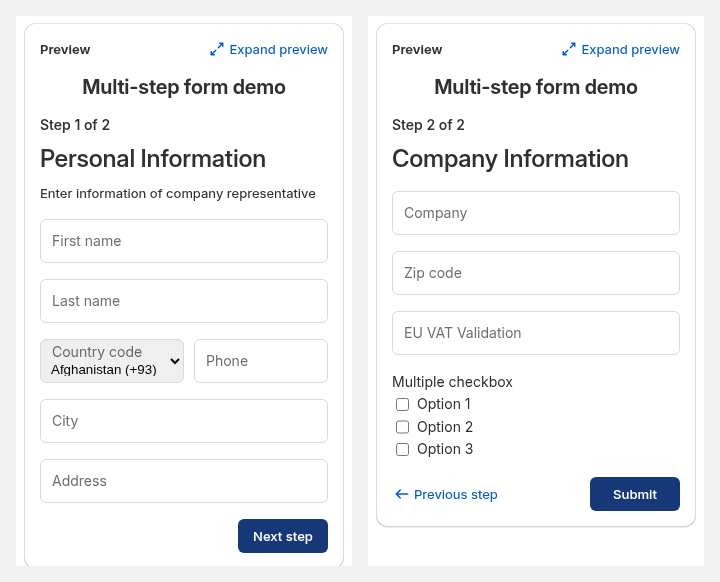The height and width of the screenshot is (582, 720).
Task: Focus the Company input field
Action: pos(536,213)
